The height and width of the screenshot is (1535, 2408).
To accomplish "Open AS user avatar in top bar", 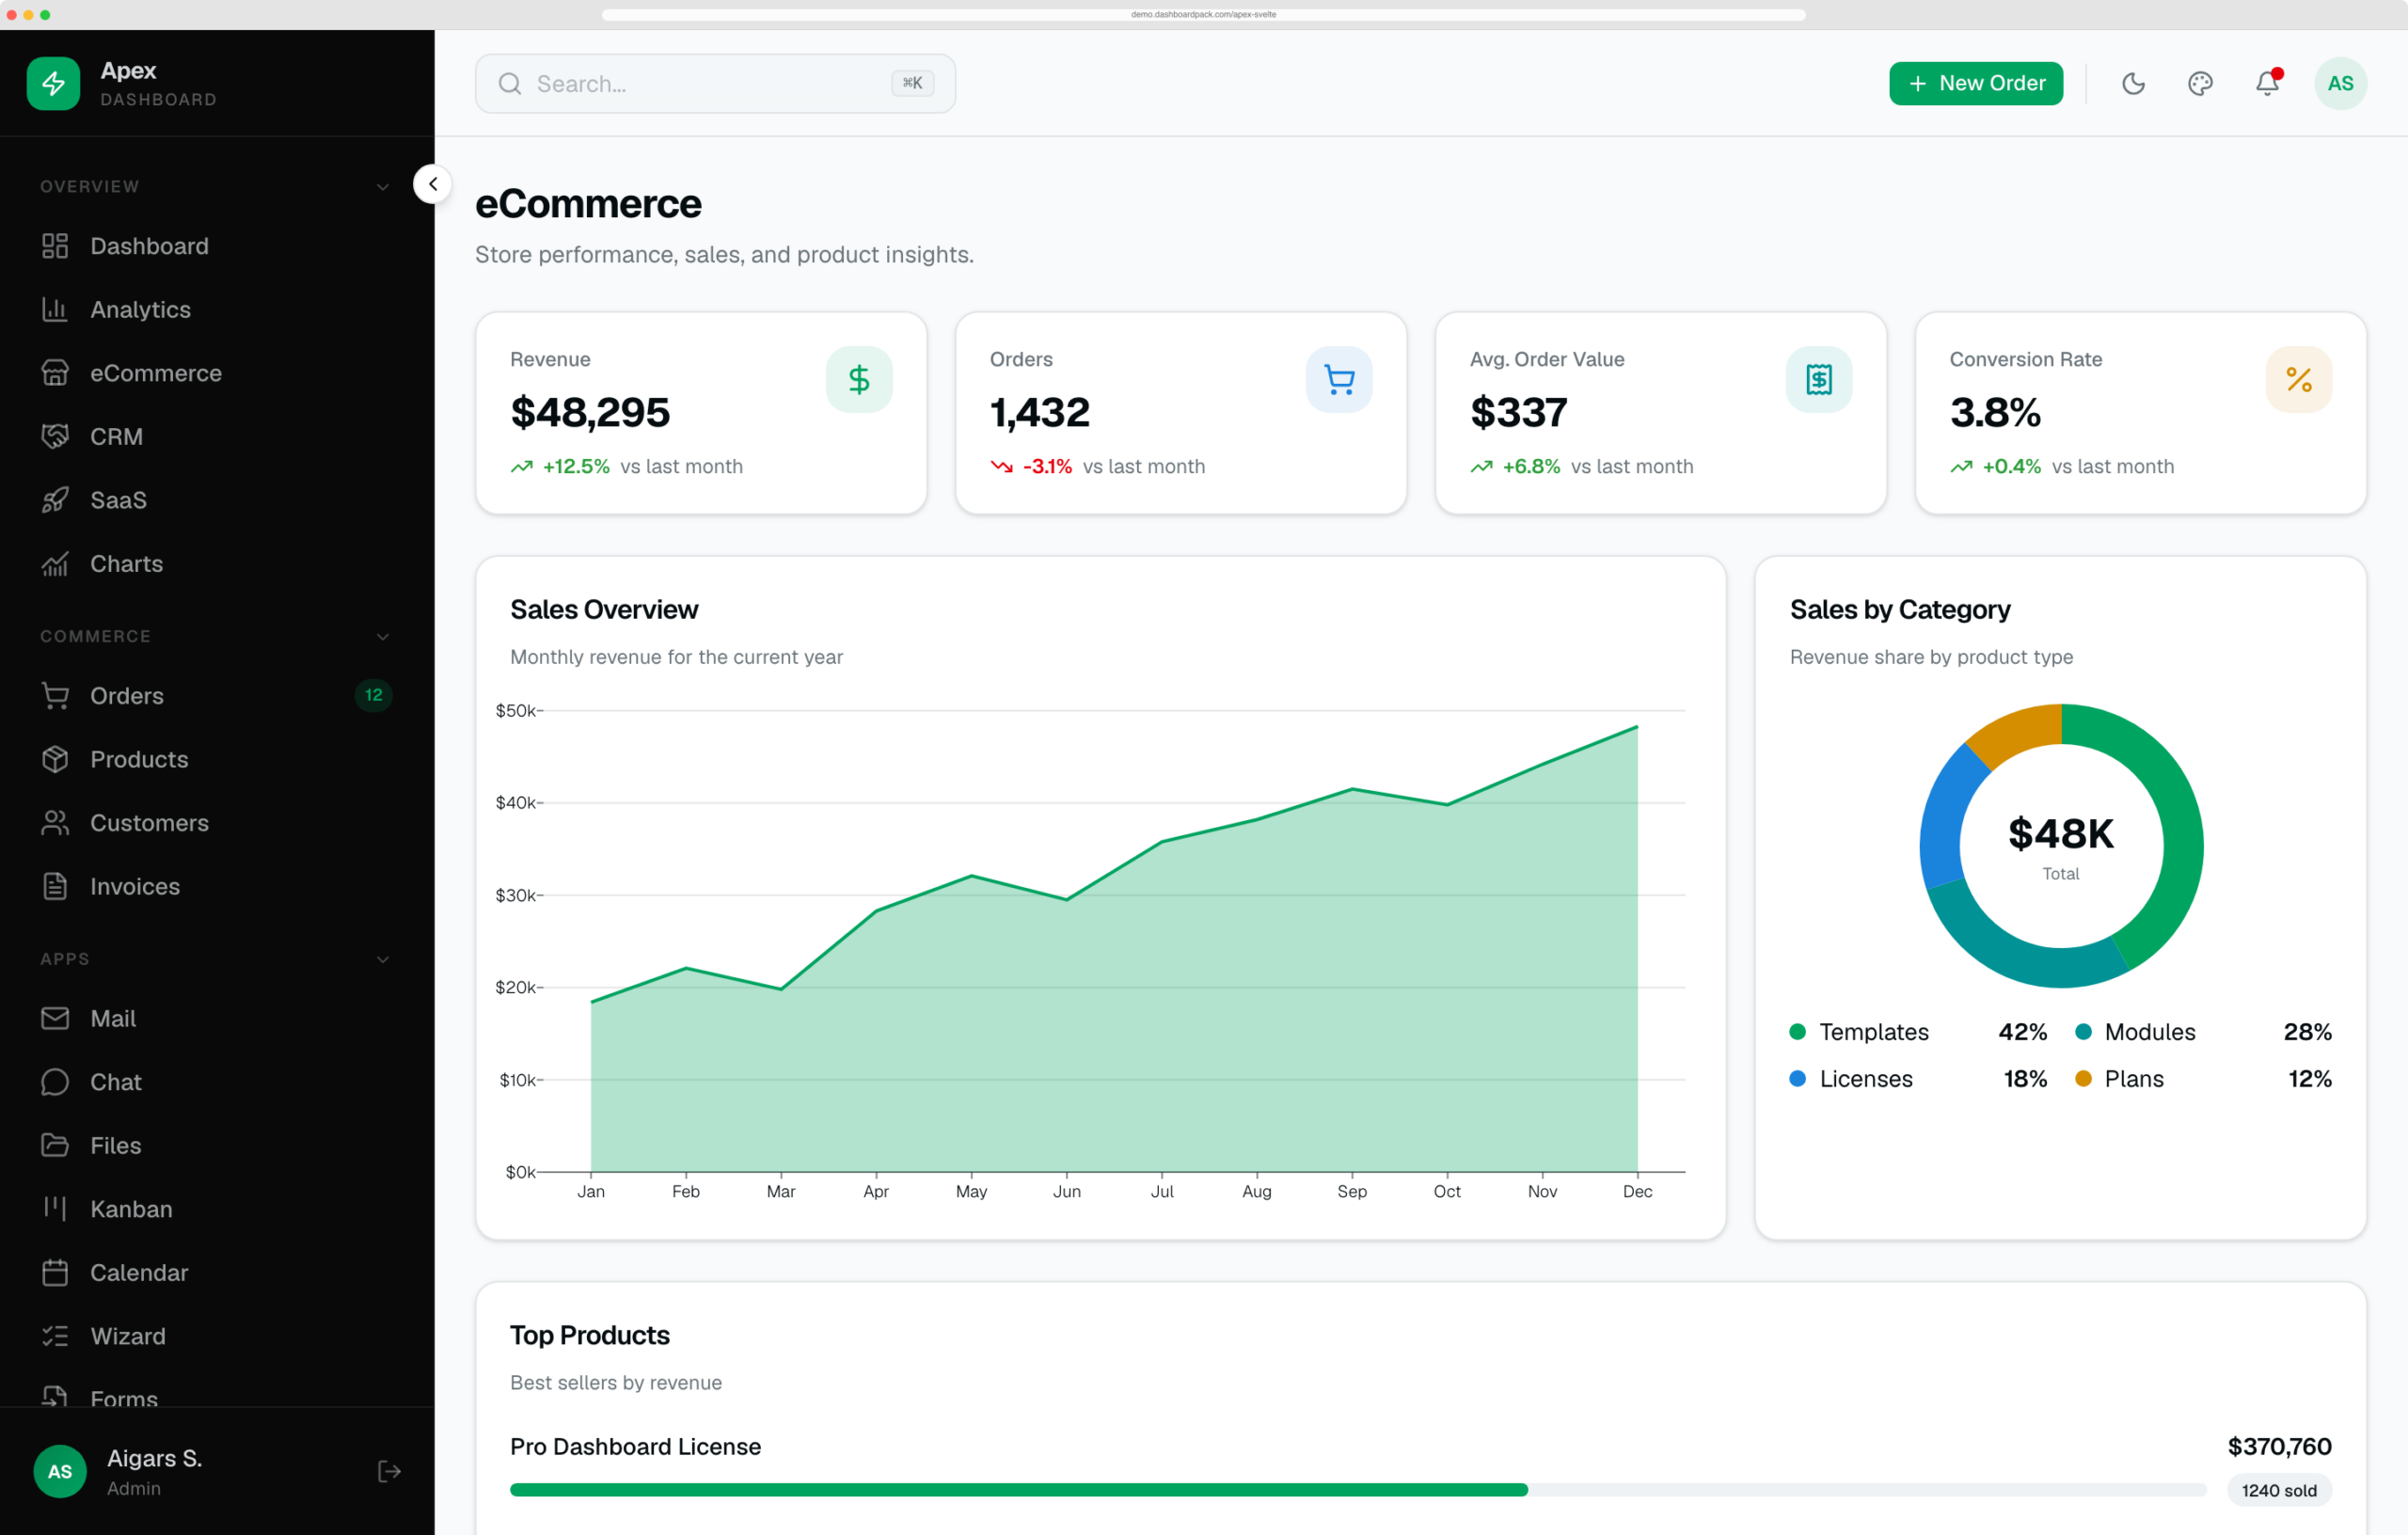I will coord(2340,83).
